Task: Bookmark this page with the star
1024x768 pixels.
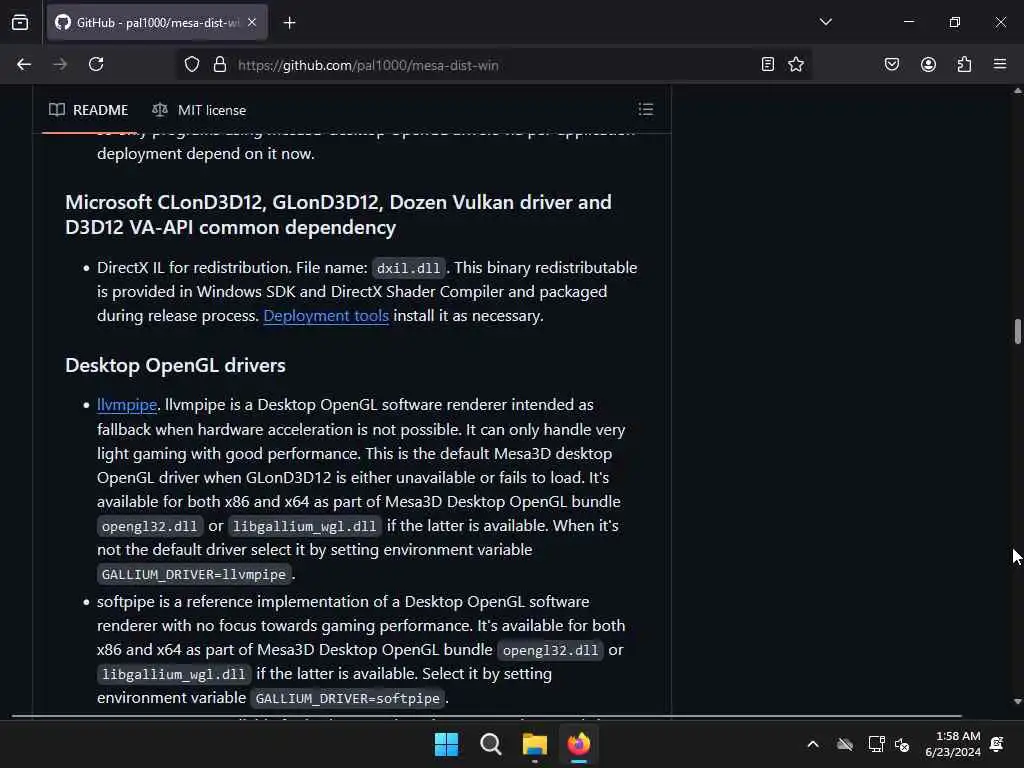Action: click(x=795, y=65)
